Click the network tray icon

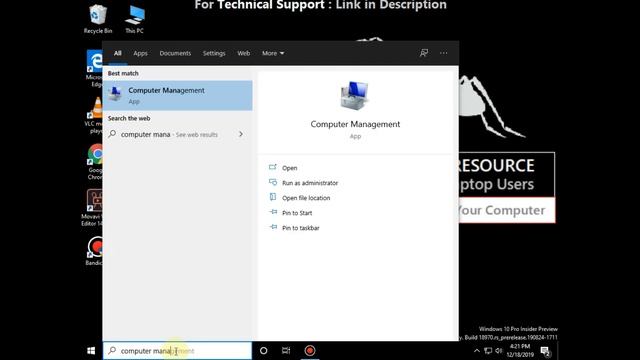[488, 351]
